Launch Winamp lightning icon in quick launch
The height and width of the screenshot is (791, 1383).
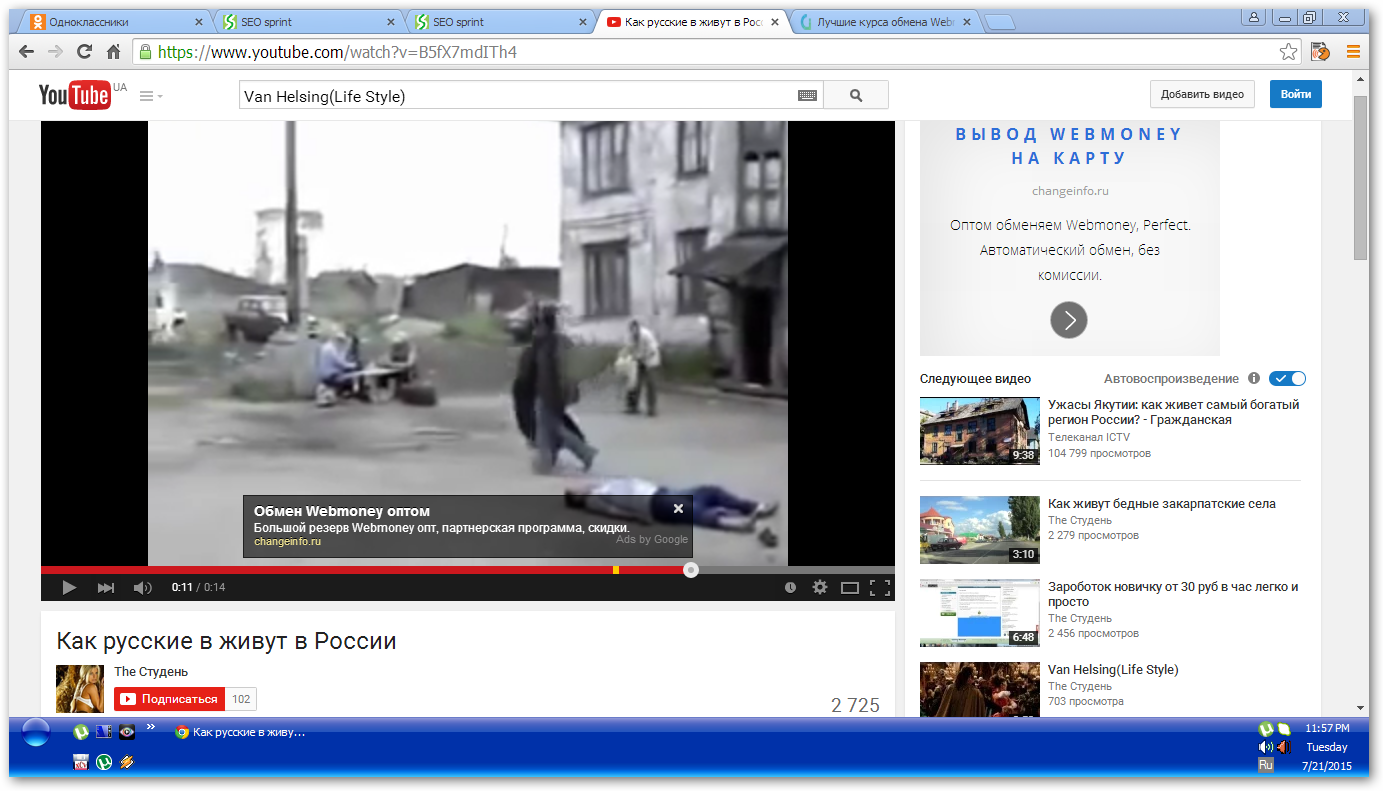(x=127, y=762)
